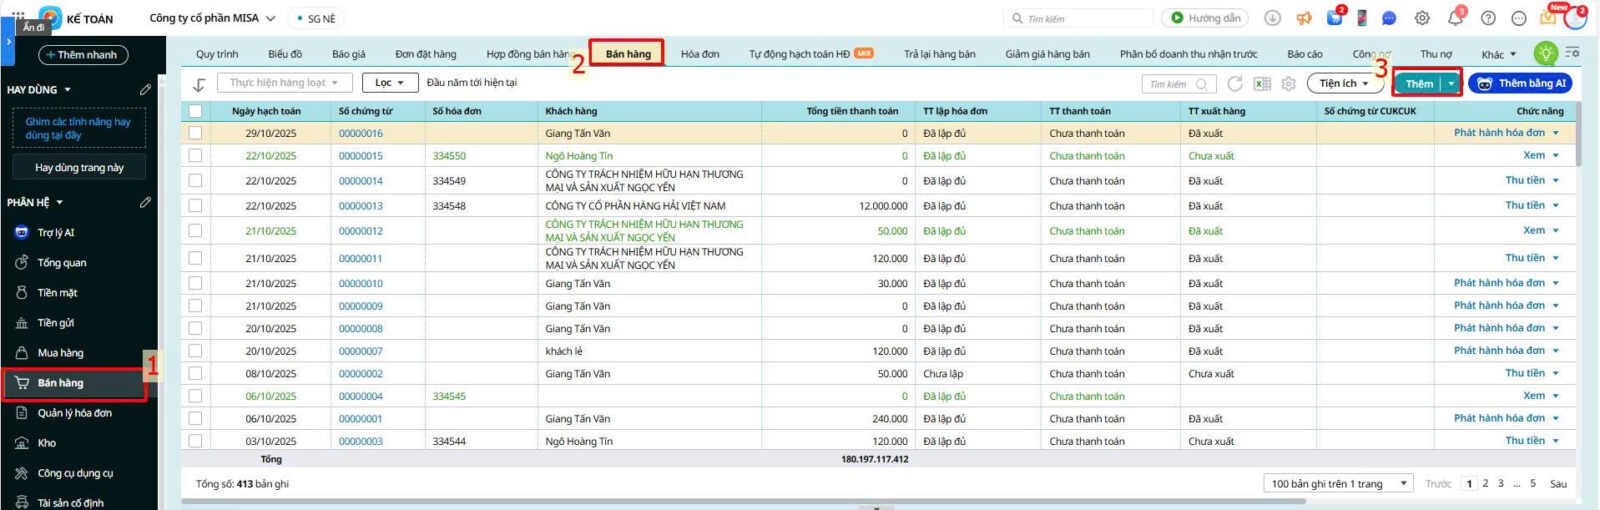Viewport: 1600px width, 510px height.
Task: Click the help question mark icon
Action: tap(1488, 18)
